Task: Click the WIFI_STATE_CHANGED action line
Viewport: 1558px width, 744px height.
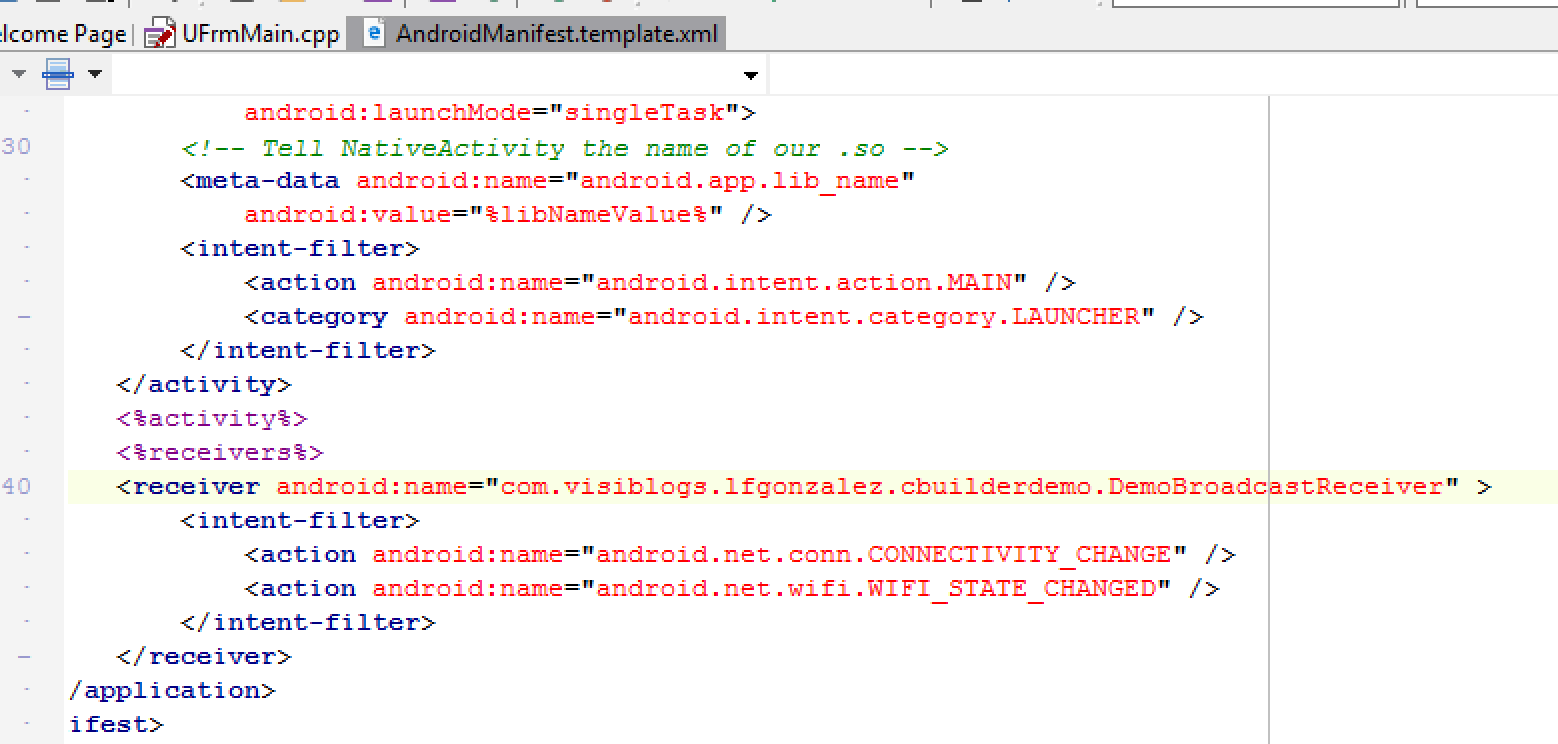Action: tap(732, 589)
